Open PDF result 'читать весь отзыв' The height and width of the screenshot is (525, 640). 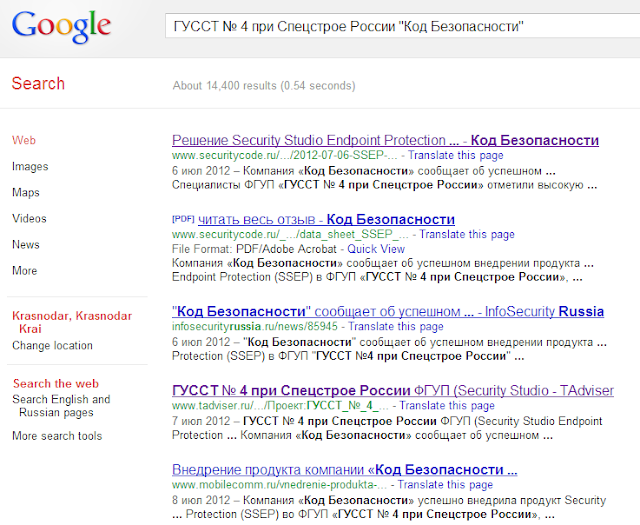click(326, 219)
